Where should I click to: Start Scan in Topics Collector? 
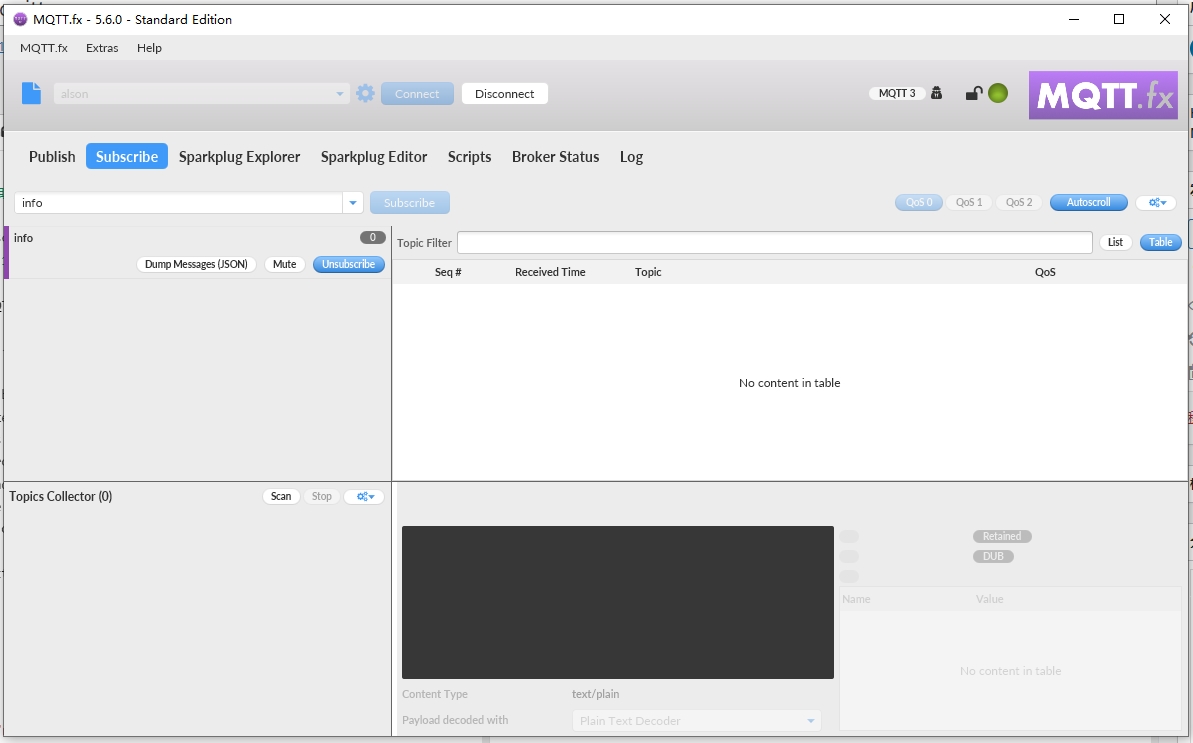[x=281, y=497]
